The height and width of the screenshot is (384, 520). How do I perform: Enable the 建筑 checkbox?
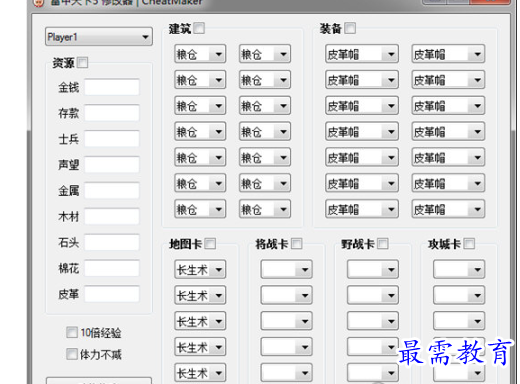199,28
